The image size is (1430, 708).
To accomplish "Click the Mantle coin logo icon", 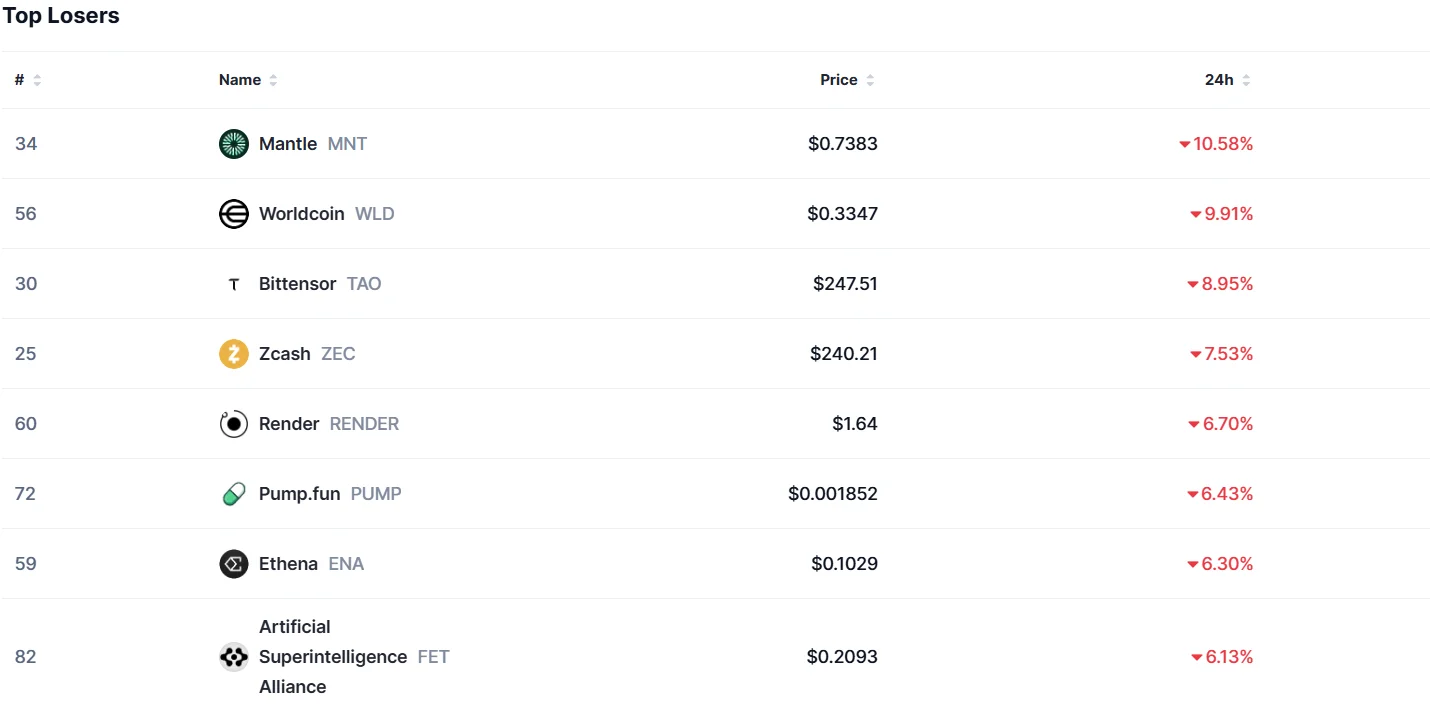I will [x=233, y=144].
